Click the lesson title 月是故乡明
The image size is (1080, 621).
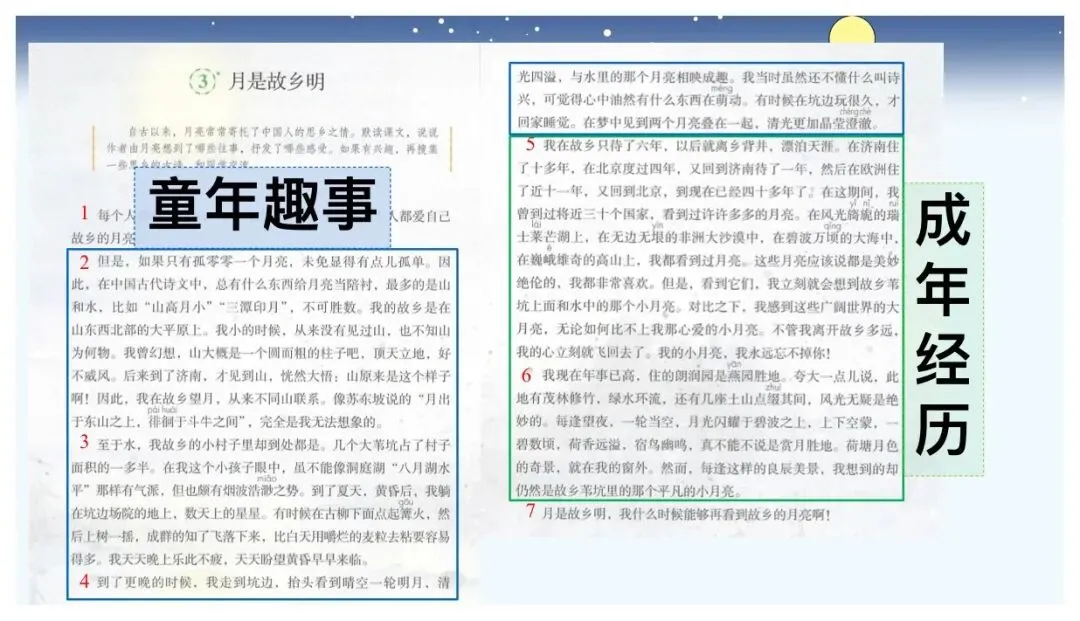pos(276,81)
